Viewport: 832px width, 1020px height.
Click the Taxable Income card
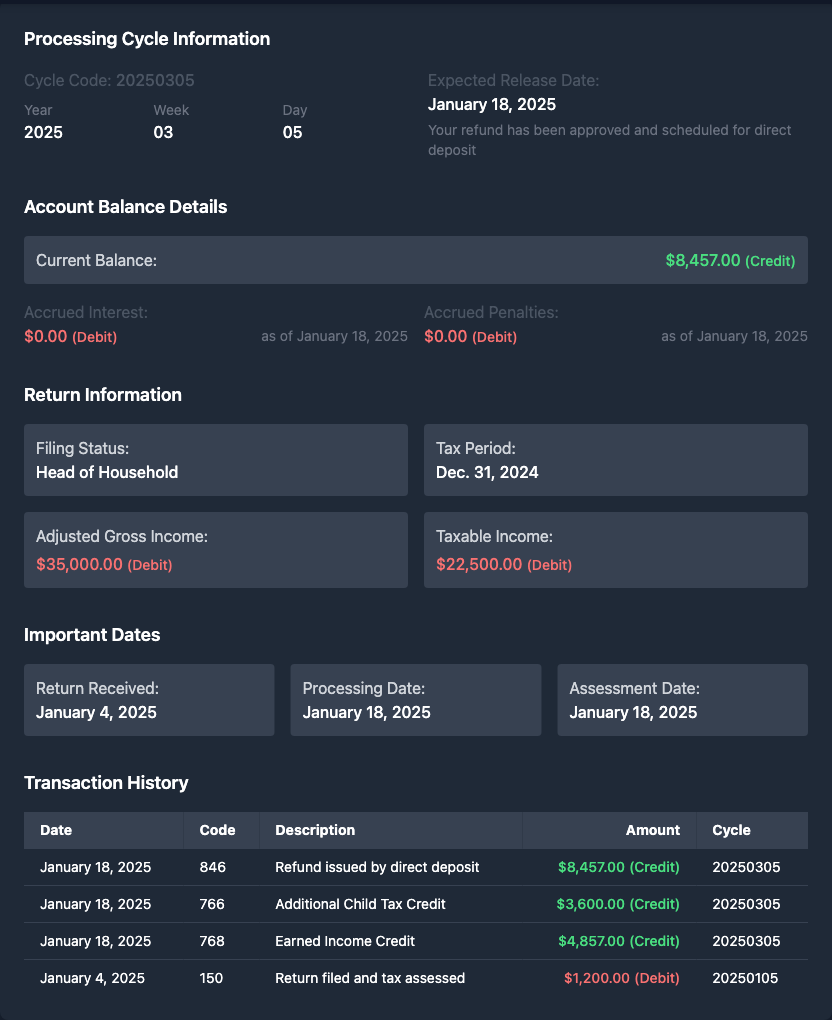click(x=615, y=550)
